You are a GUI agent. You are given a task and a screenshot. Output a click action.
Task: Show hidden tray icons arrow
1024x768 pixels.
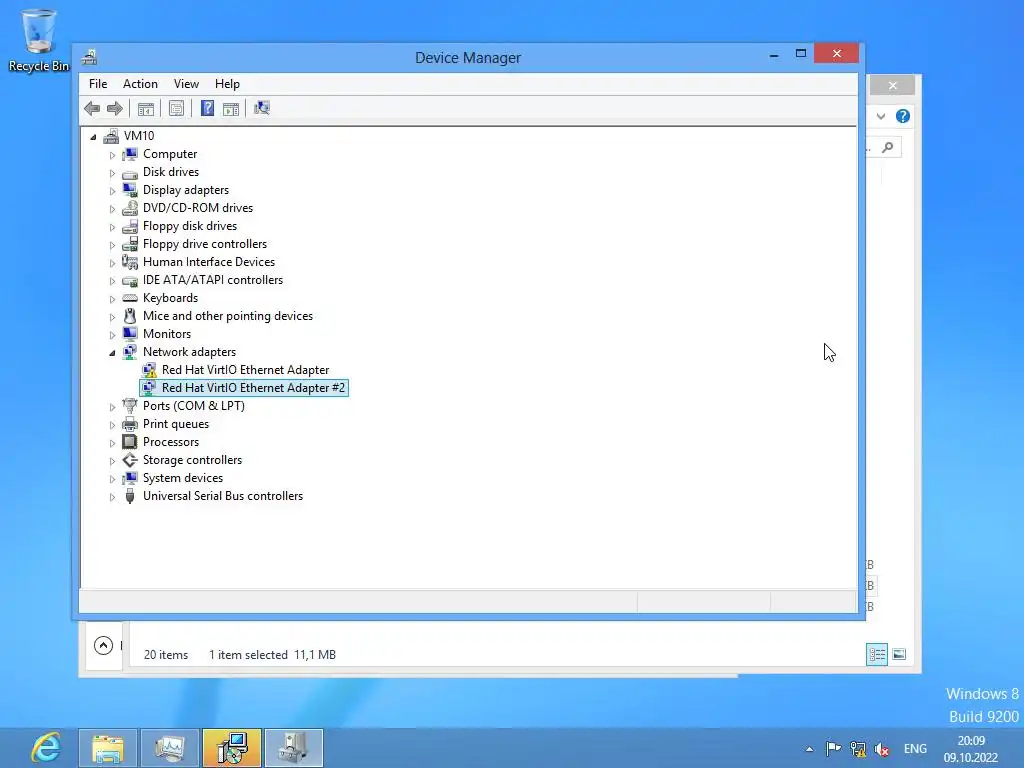pyautogui.click(x=809, y=749)
